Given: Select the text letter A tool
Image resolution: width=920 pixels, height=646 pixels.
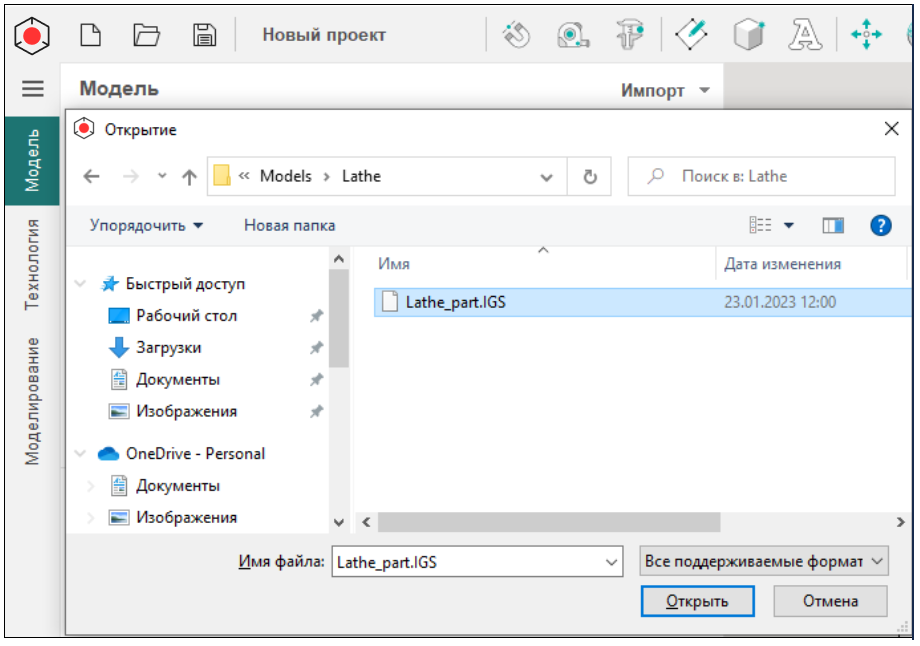Looking at the screenshot, I should [804, 35].
